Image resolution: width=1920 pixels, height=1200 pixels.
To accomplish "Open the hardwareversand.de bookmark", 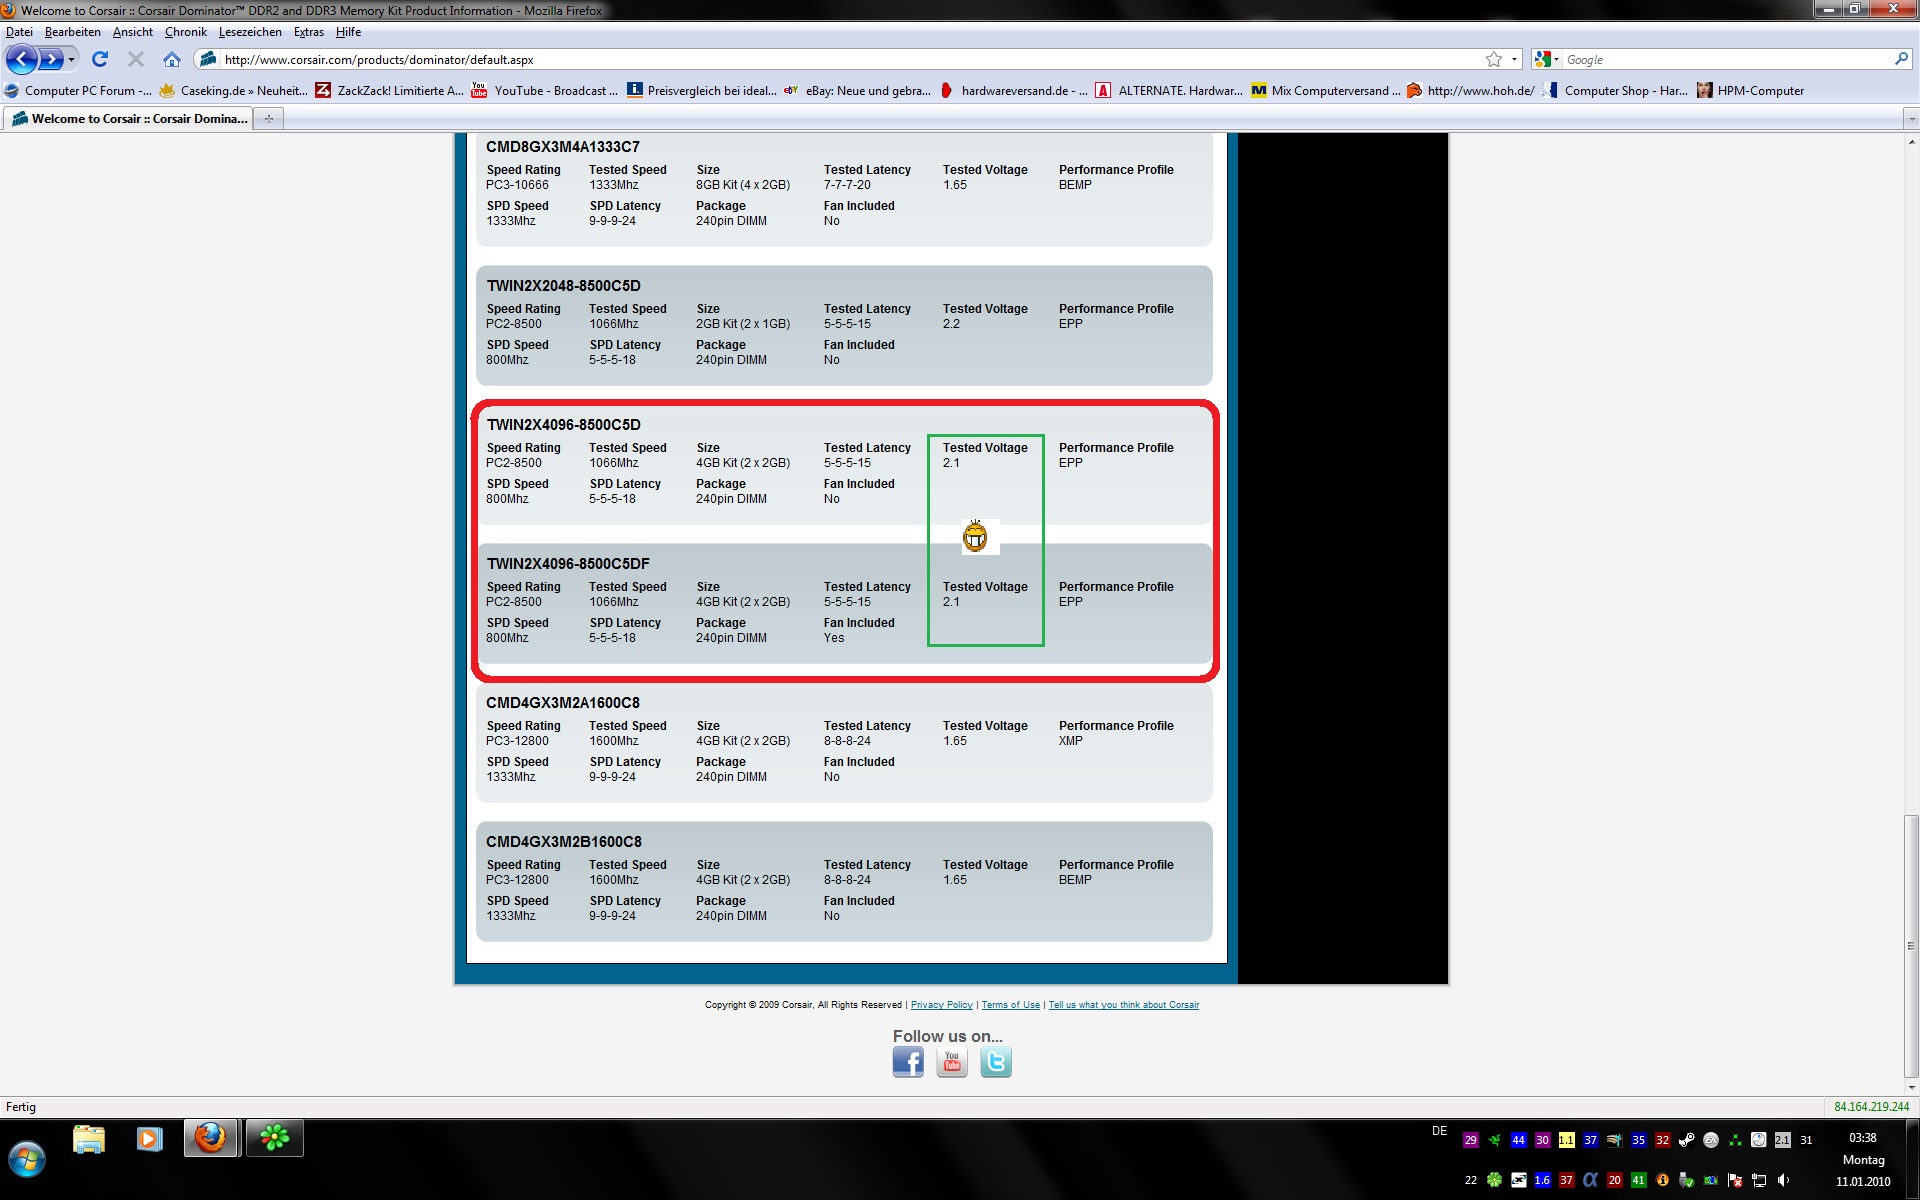I will click(x=1014, y=91).
